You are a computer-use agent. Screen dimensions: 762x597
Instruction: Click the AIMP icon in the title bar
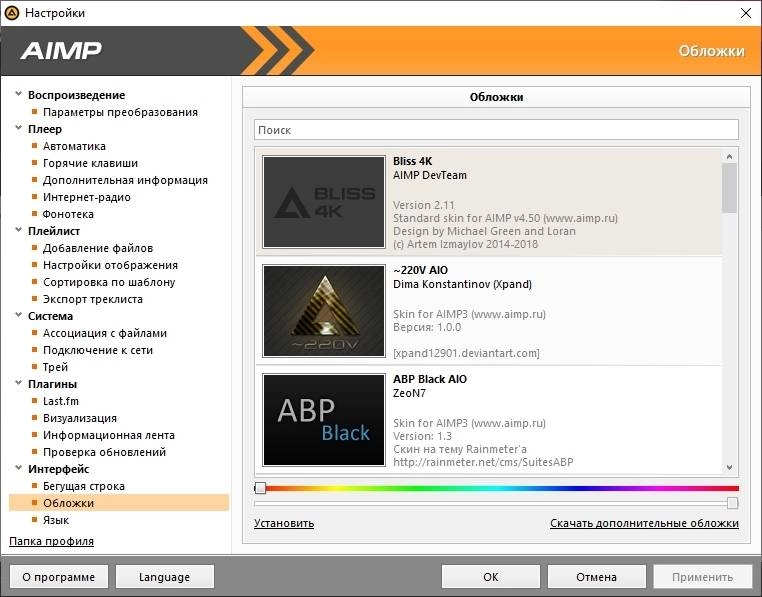(11, 13)
